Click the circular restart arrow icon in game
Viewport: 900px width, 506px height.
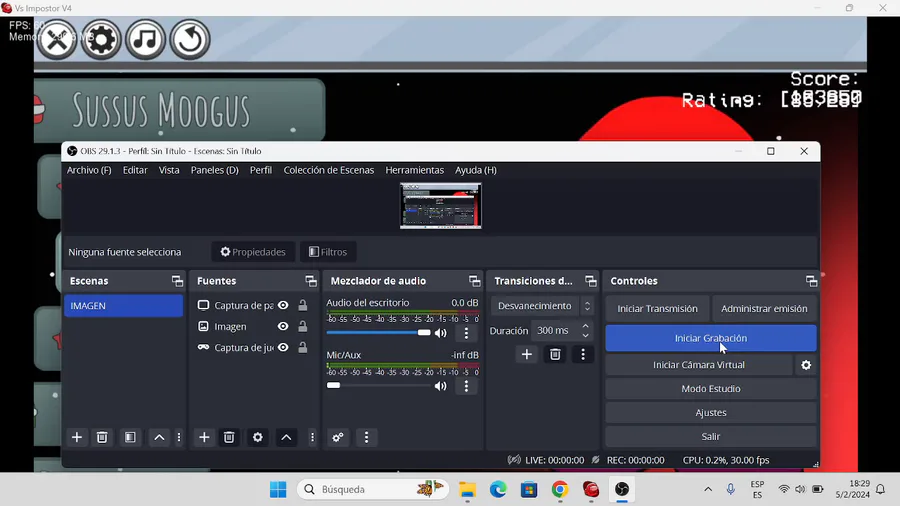click(190, 40)
